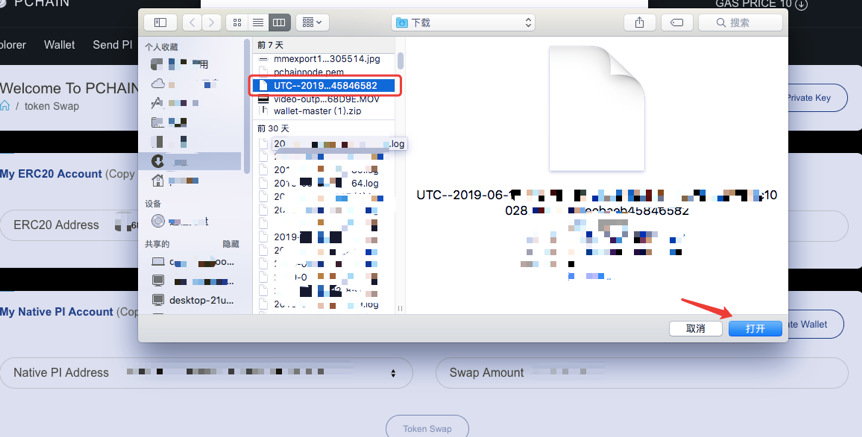Click the ERC20 Address field on PCHAIN page
The image size is (862, 437).
point(69,225)
